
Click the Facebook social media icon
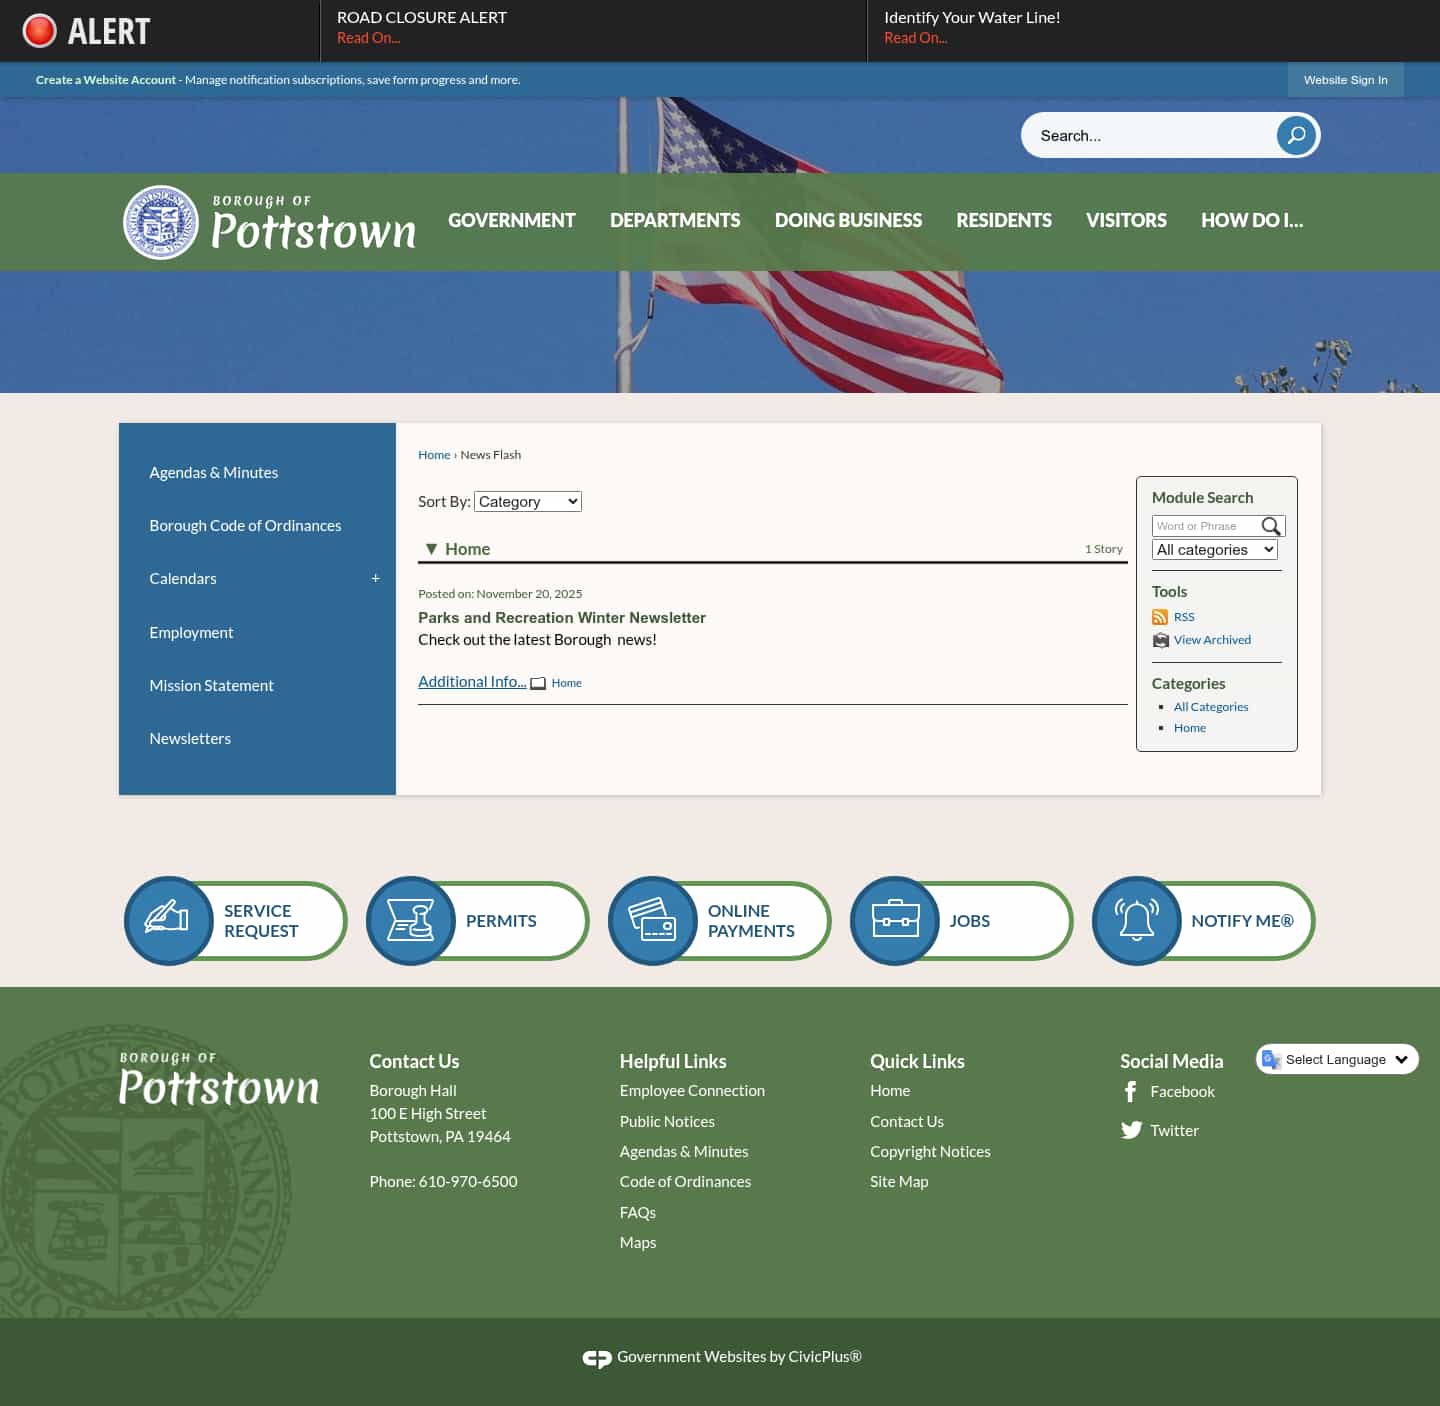(1131, 1092)
